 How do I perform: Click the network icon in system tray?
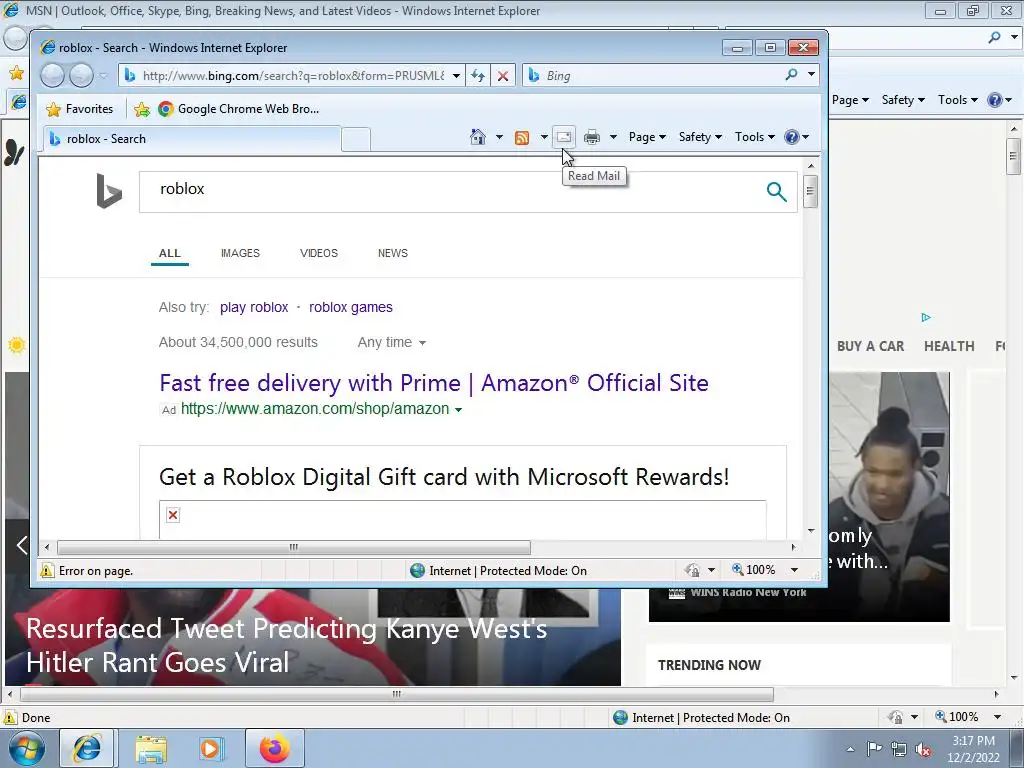899,749
